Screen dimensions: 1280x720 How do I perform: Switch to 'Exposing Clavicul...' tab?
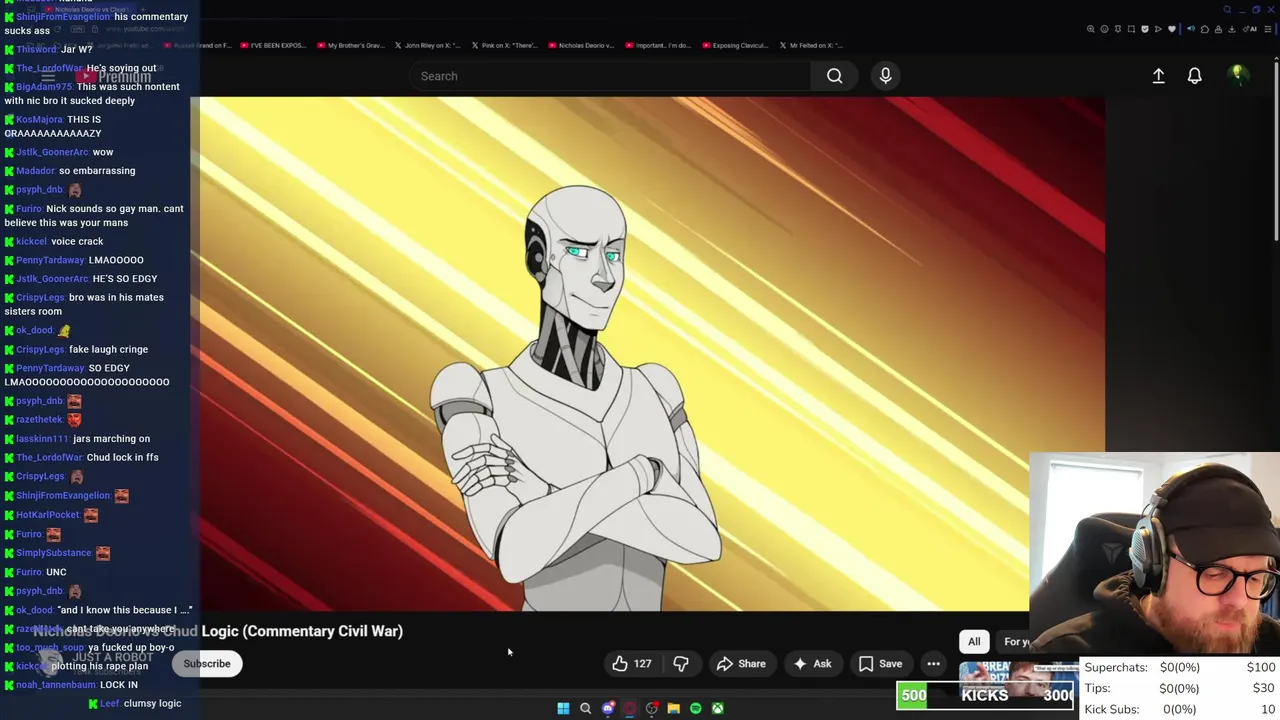(x=736, y=45)
